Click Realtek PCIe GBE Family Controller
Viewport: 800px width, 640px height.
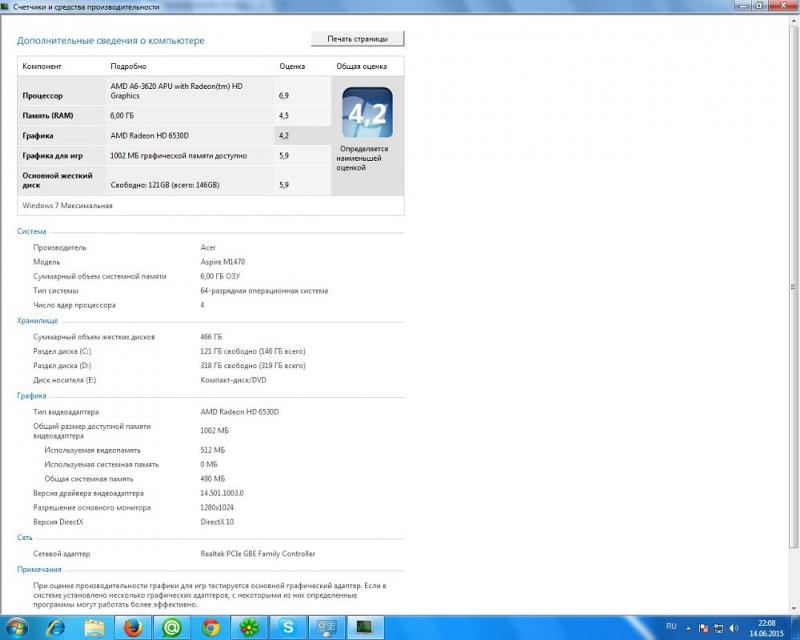(x=258, y=554)
